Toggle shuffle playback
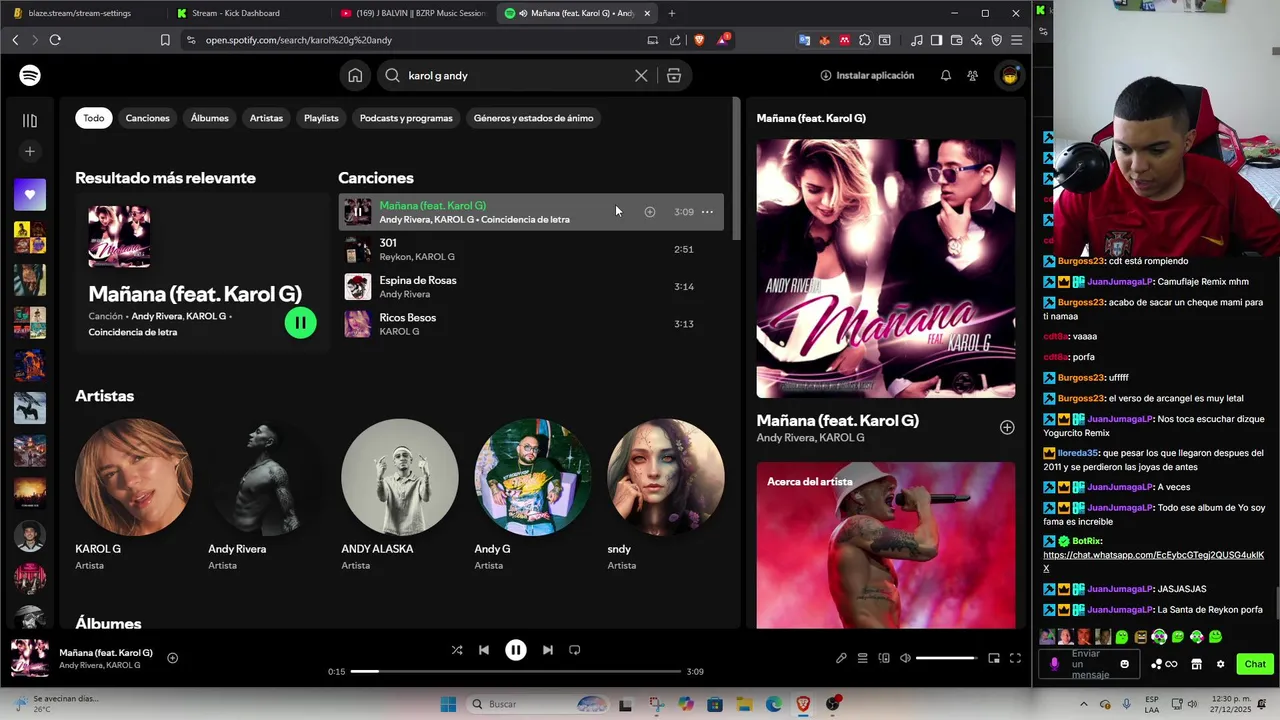Image resolution: width=1280 pixels, height=720 pixels. click(x=457, y=650)
